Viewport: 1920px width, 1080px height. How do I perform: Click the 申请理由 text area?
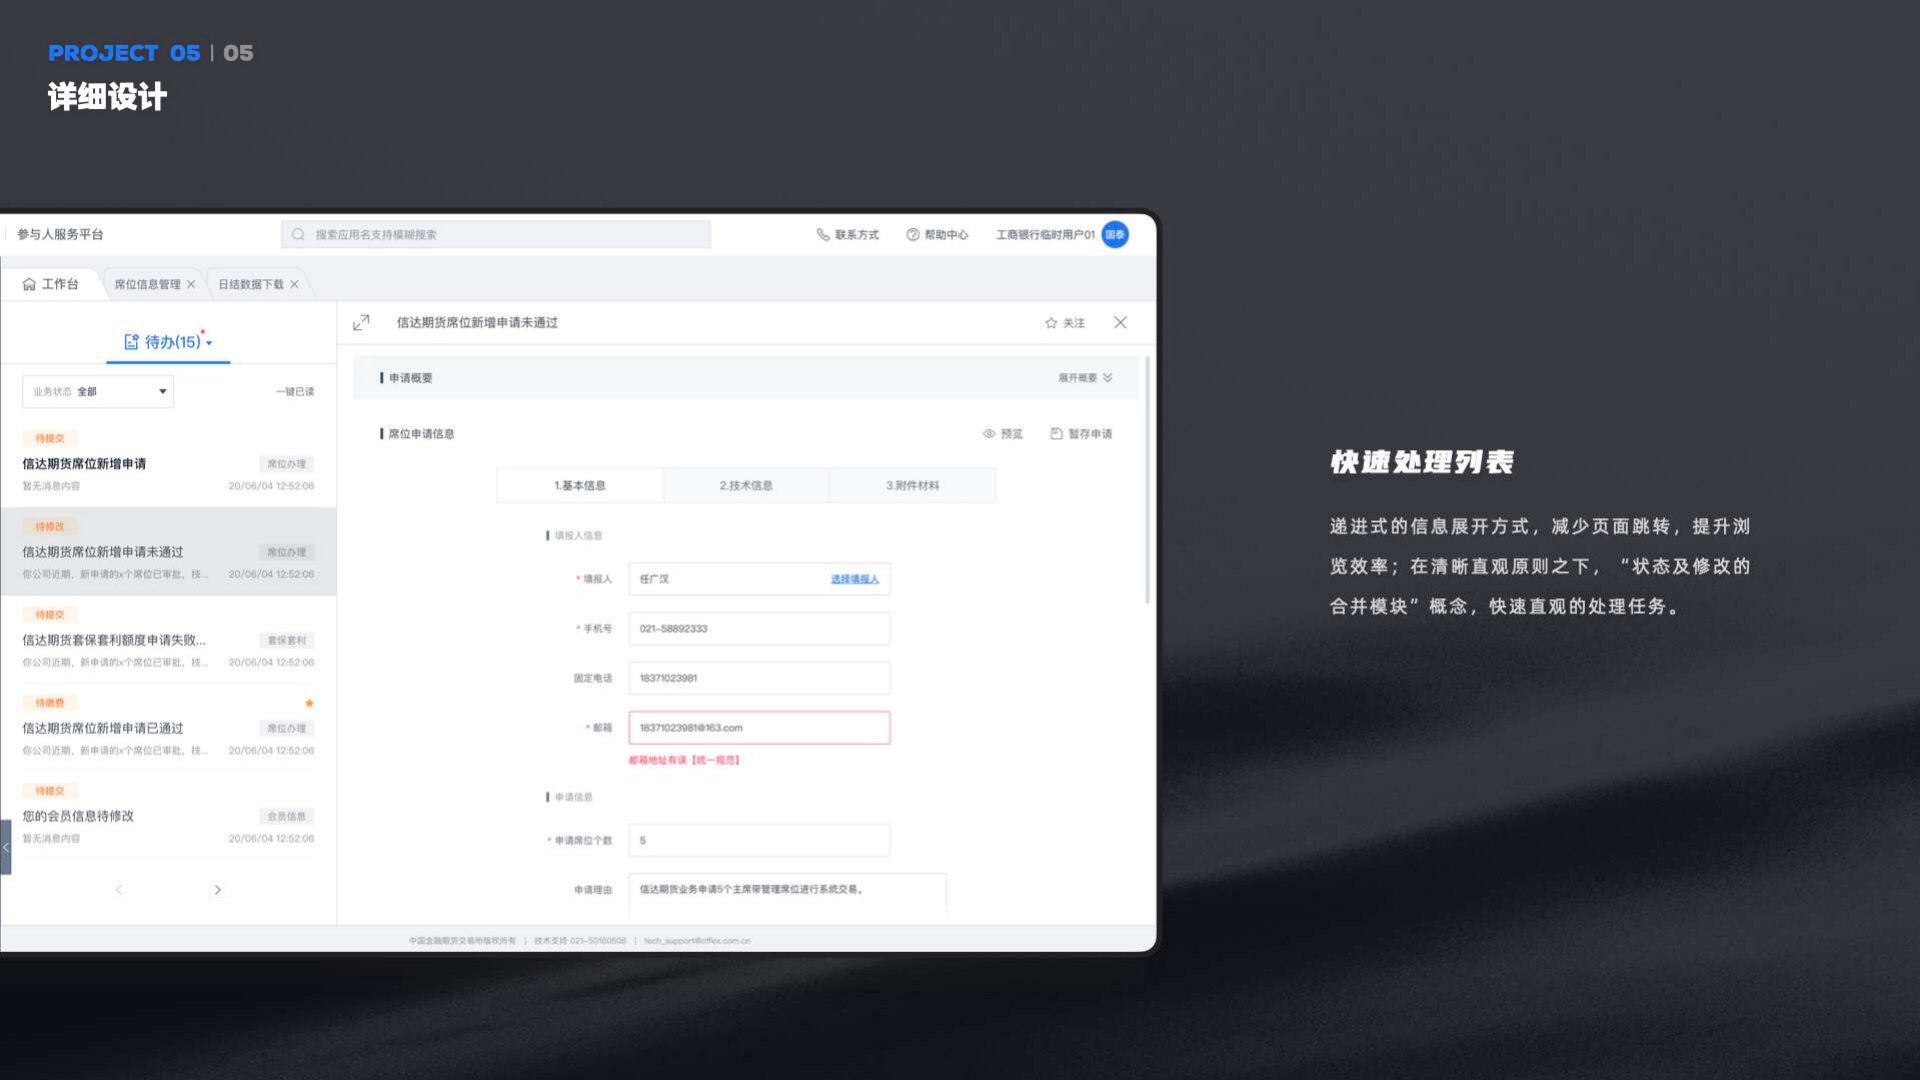787,897
